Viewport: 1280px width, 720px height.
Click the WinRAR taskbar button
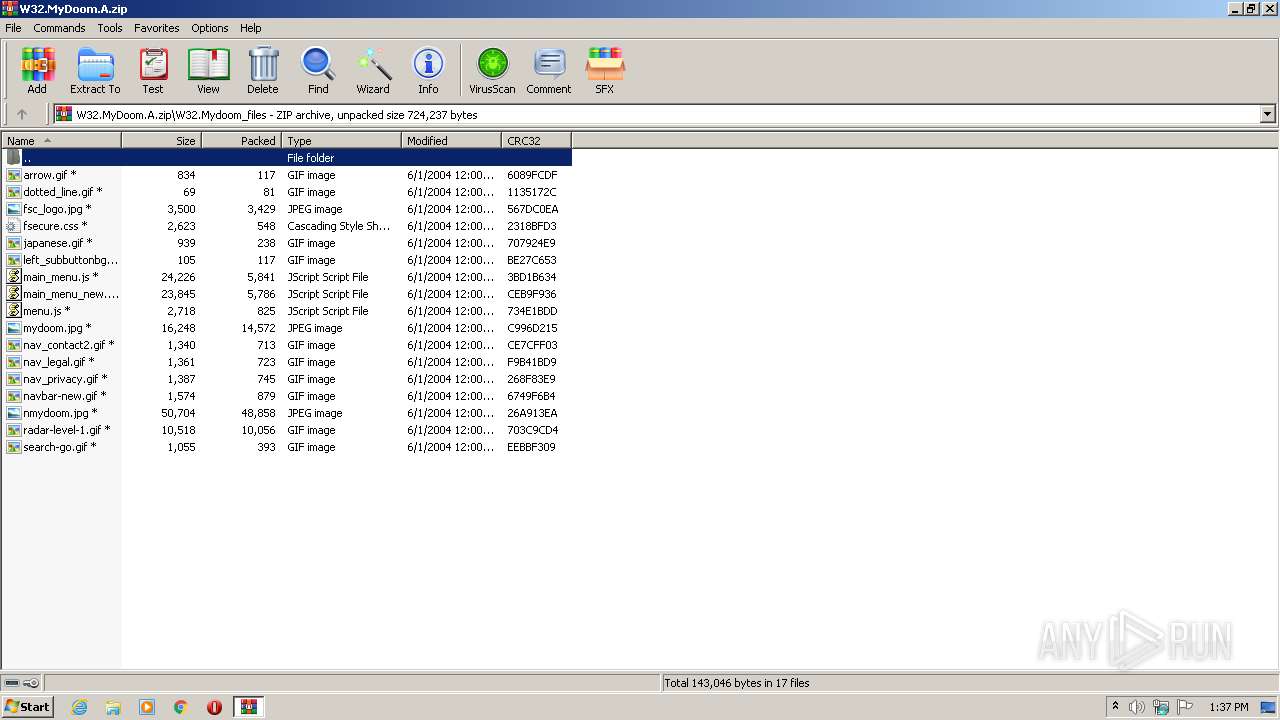coord(248,707)
